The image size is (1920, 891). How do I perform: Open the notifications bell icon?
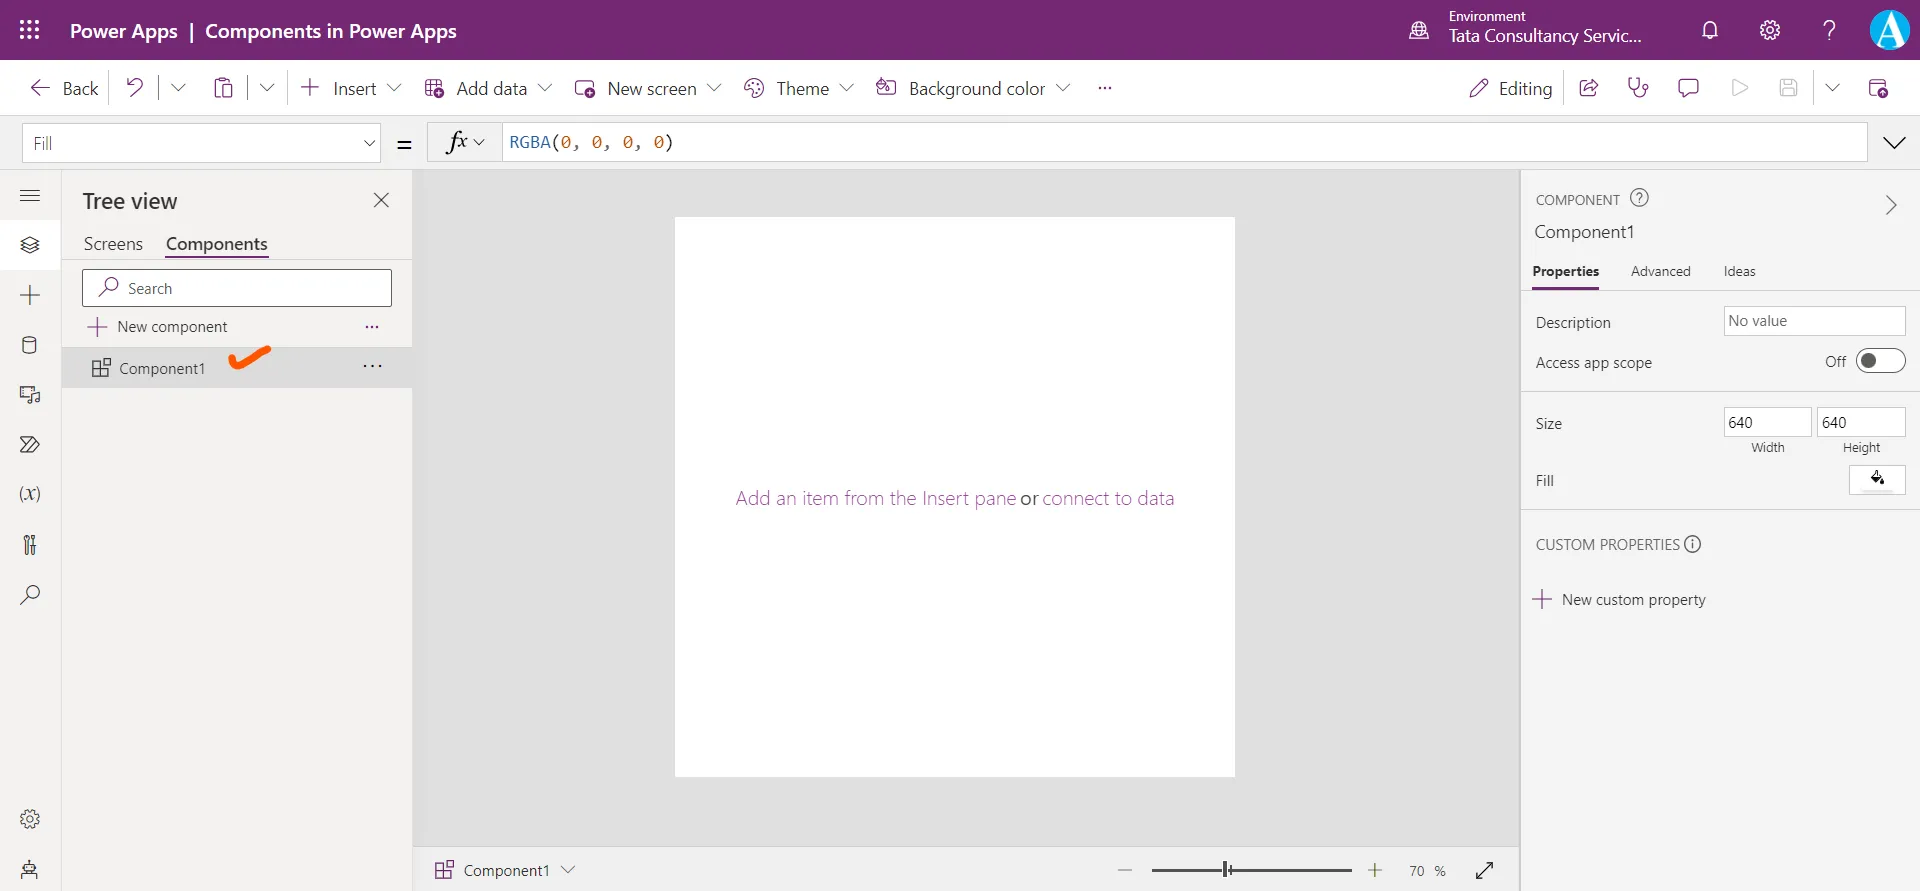1710,30
